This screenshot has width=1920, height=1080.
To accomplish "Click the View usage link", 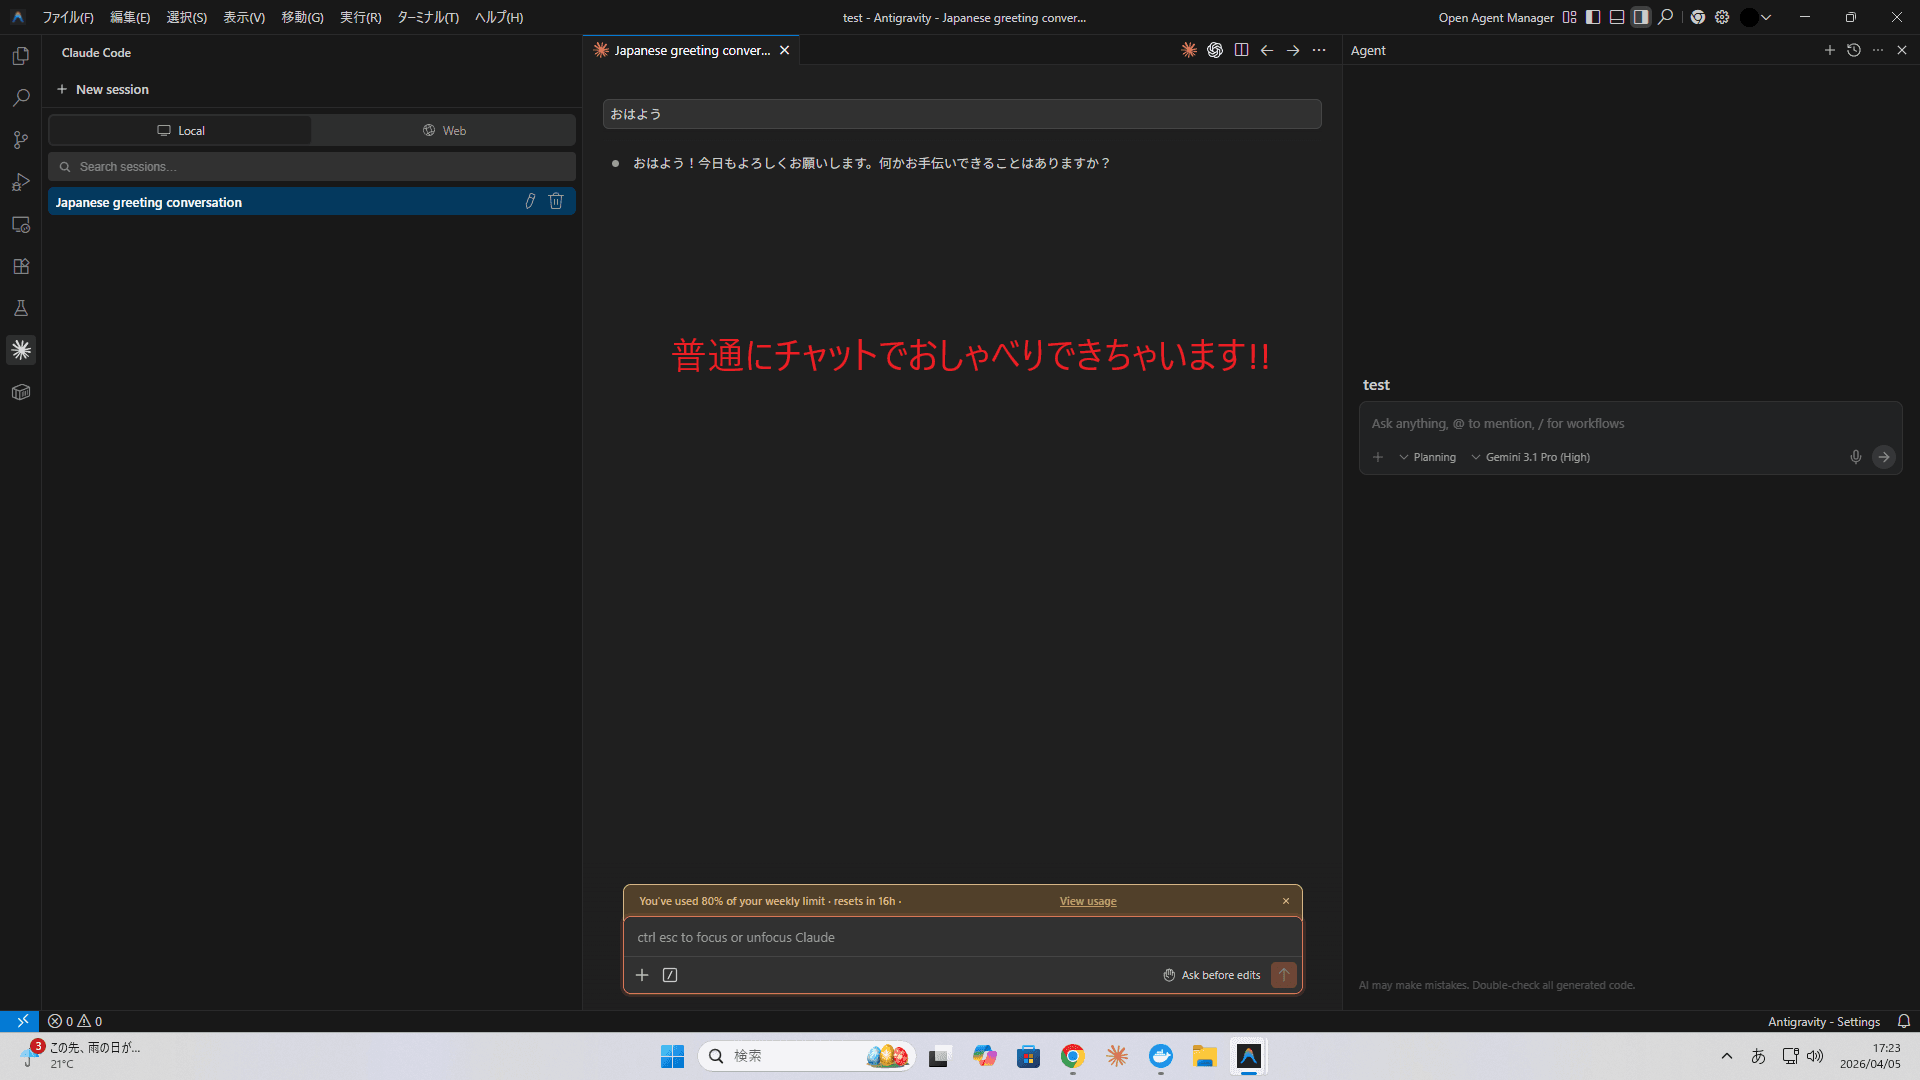I will [1087, 900].
